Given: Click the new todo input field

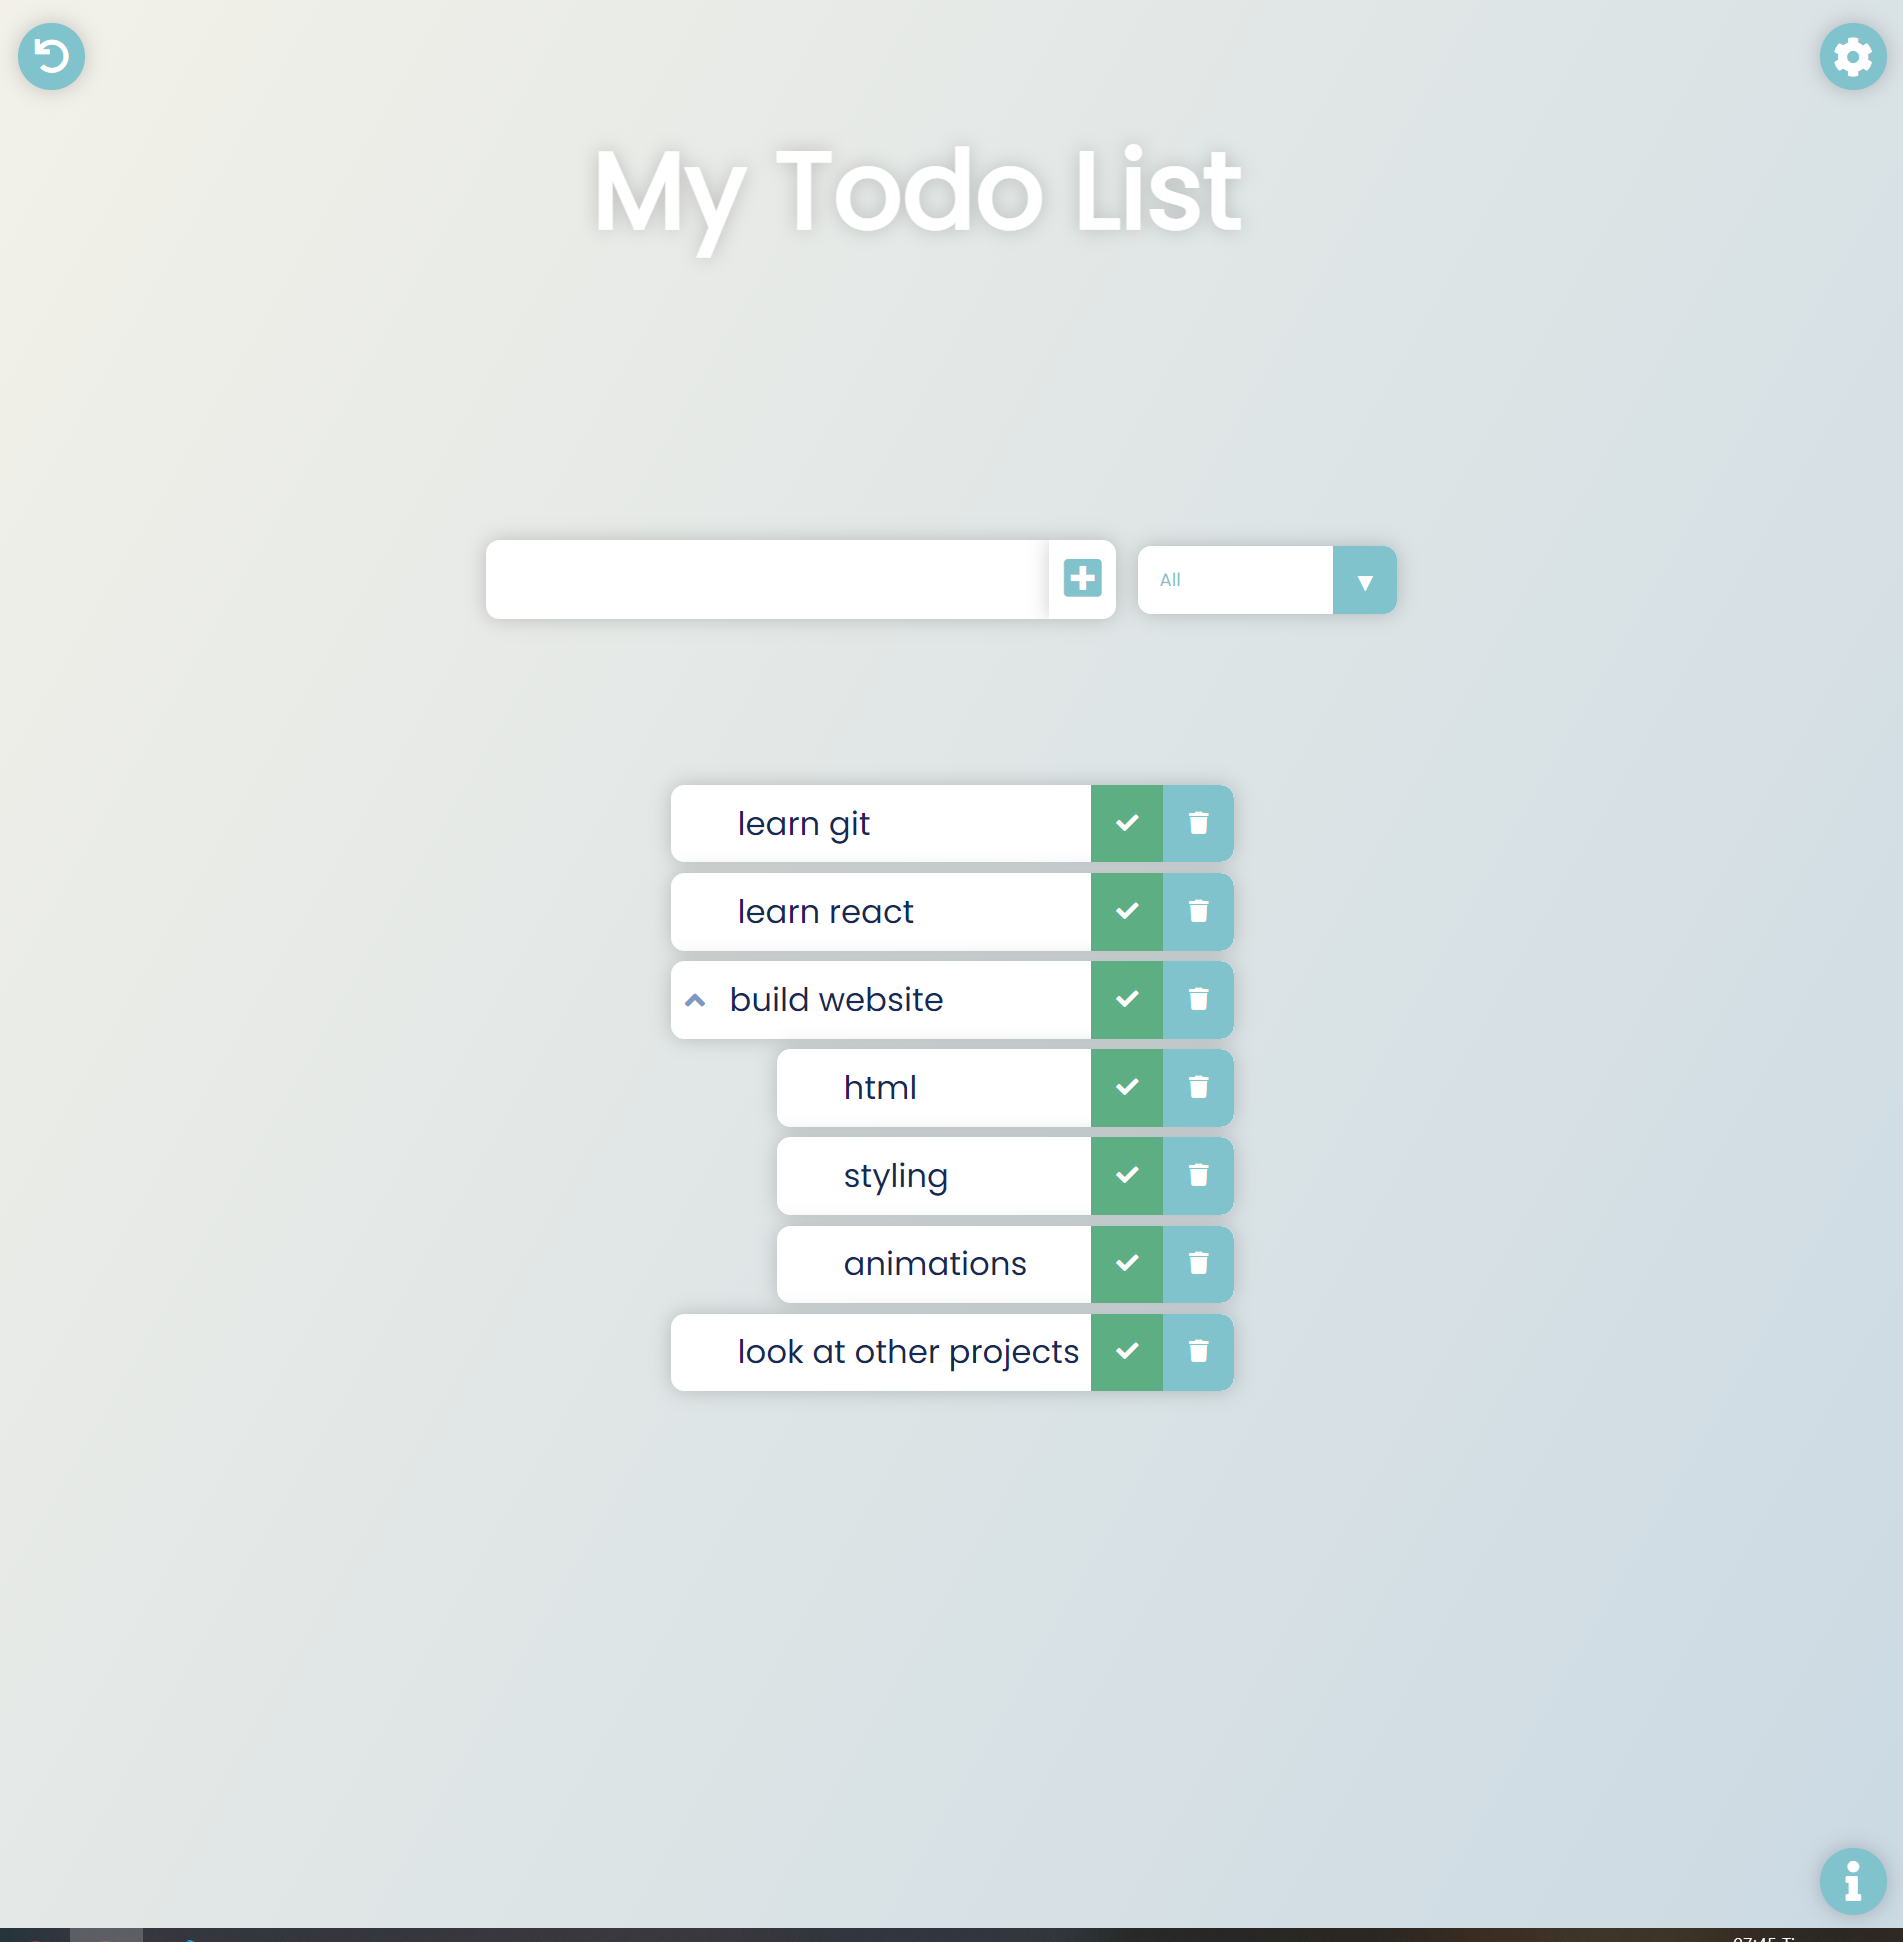Looking at the screenshot, I should click(770, 579).
